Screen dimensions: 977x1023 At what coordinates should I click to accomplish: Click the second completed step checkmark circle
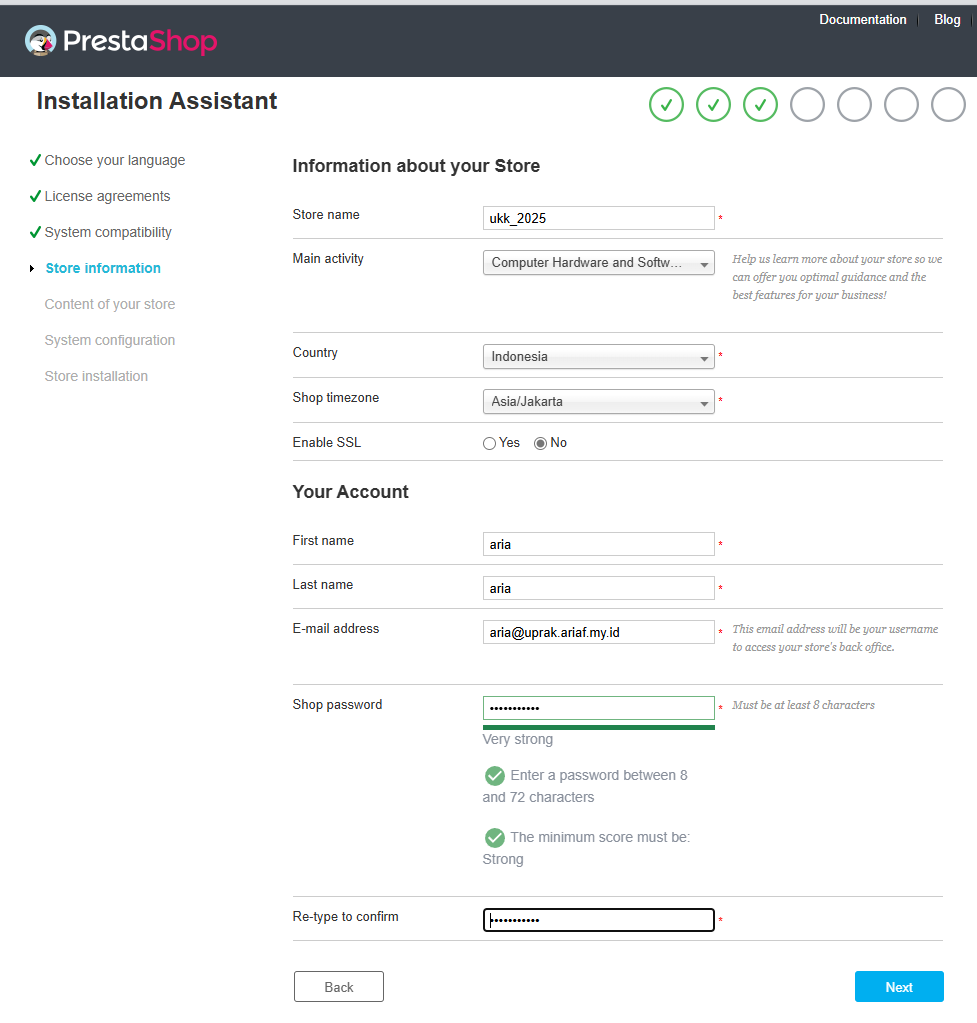(x=713, y=104)
